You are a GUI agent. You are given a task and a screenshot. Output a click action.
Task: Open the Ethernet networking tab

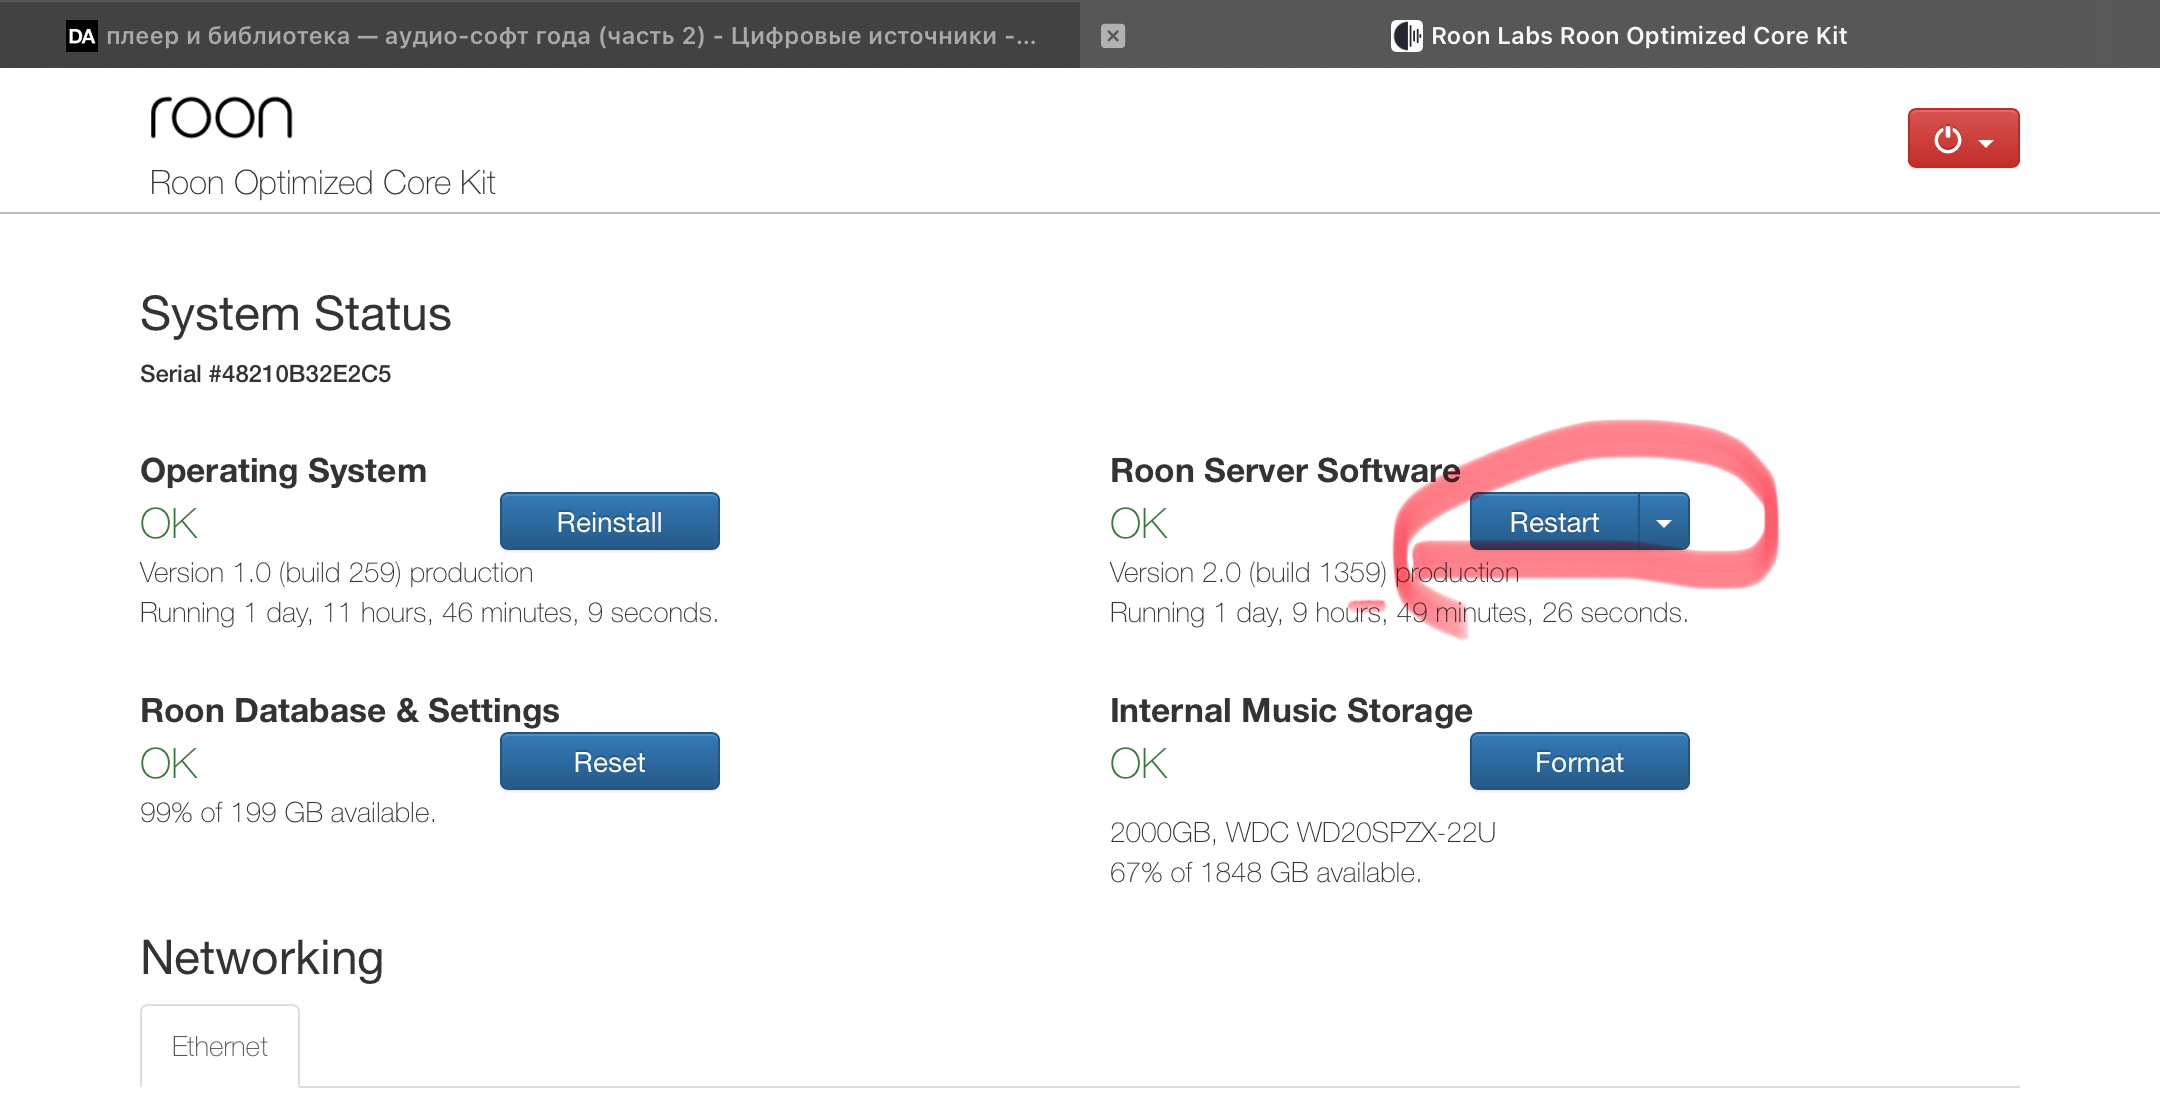pyautogui.click(x=220, y=1046)
